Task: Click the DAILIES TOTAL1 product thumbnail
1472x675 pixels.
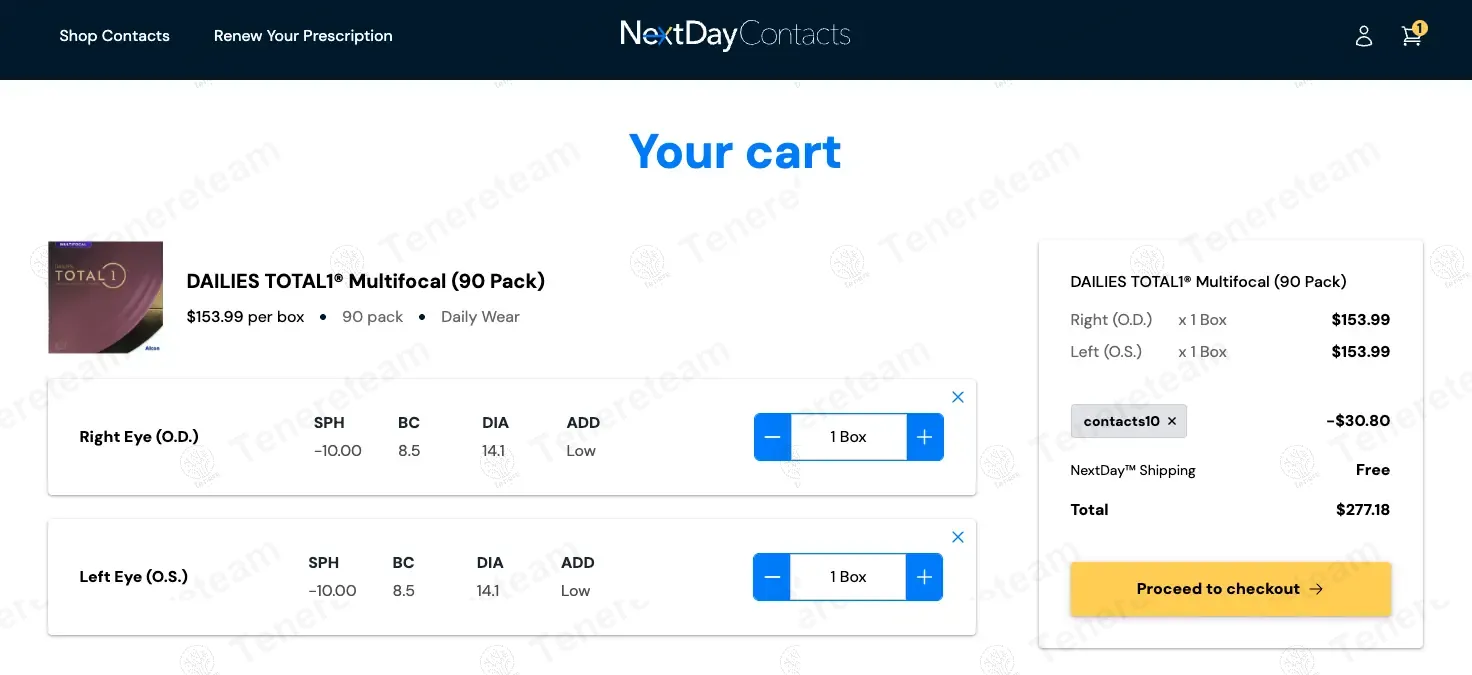Action: (105, 297)
